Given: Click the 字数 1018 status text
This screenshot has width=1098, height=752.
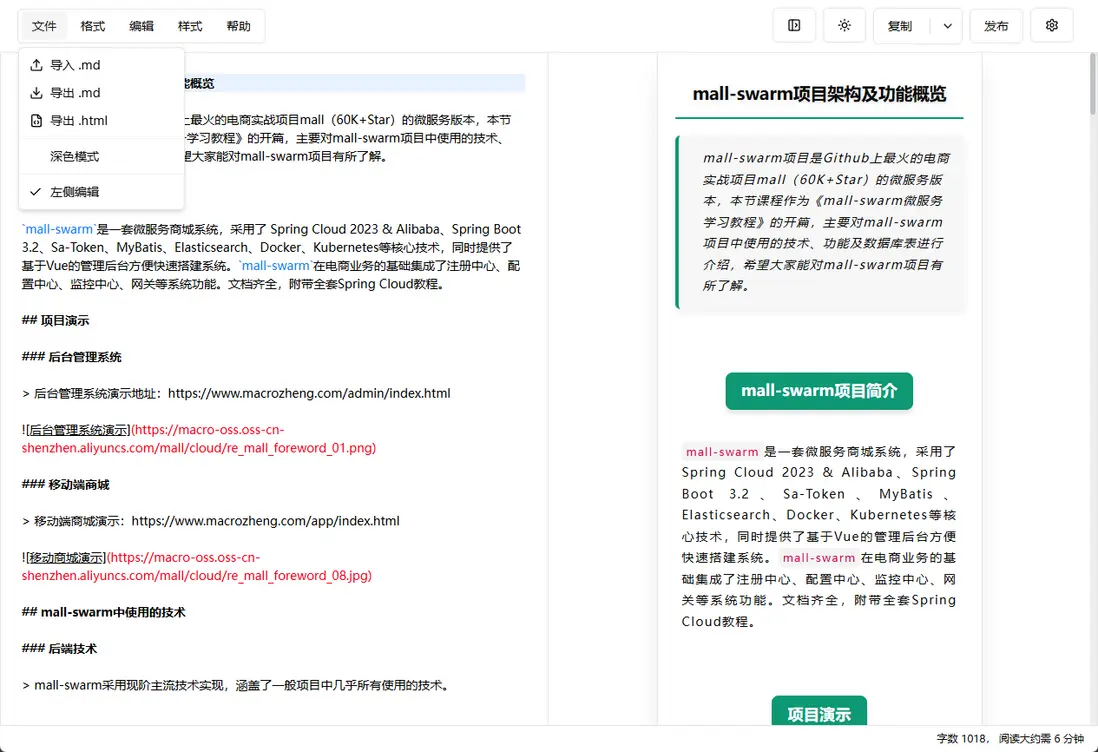Looking at the screenshot, I should [961, 739].
